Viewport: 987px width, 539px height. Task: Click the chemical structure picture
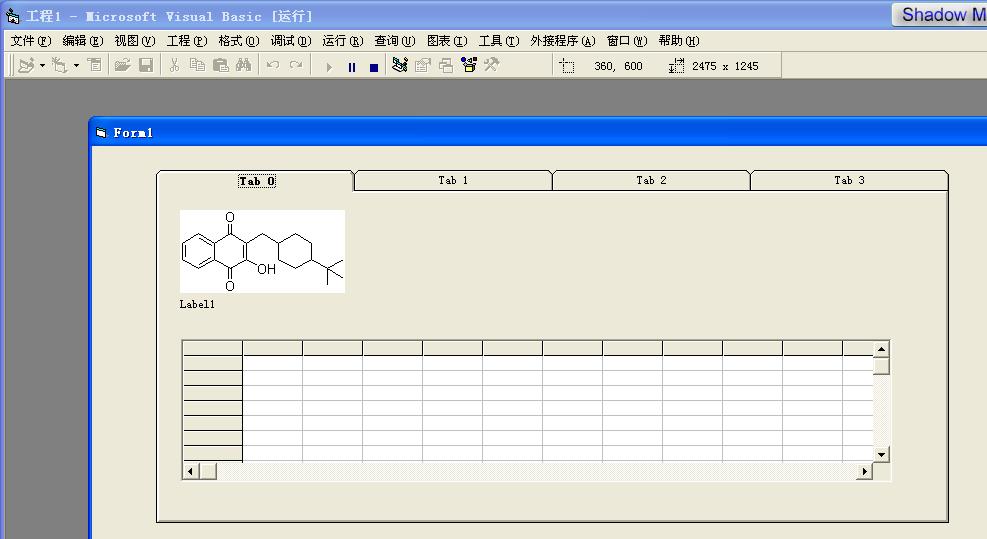262,251
